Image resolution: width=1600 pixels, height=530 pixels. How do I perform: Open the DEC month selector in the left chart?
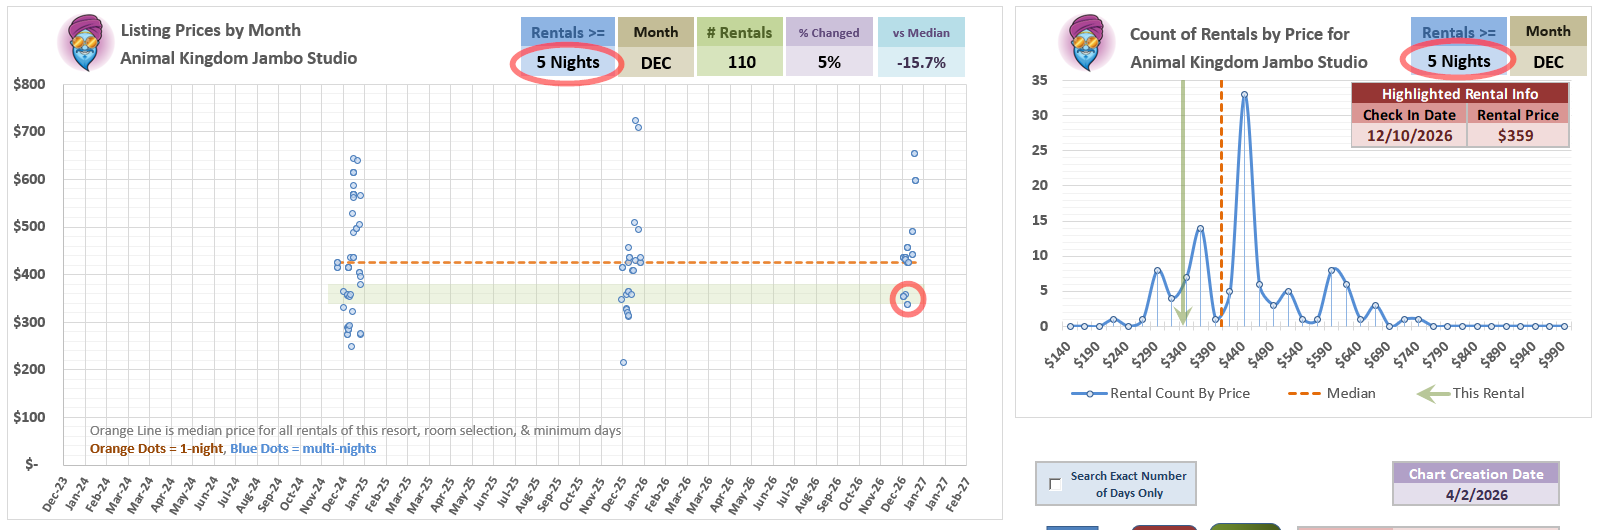655,62
